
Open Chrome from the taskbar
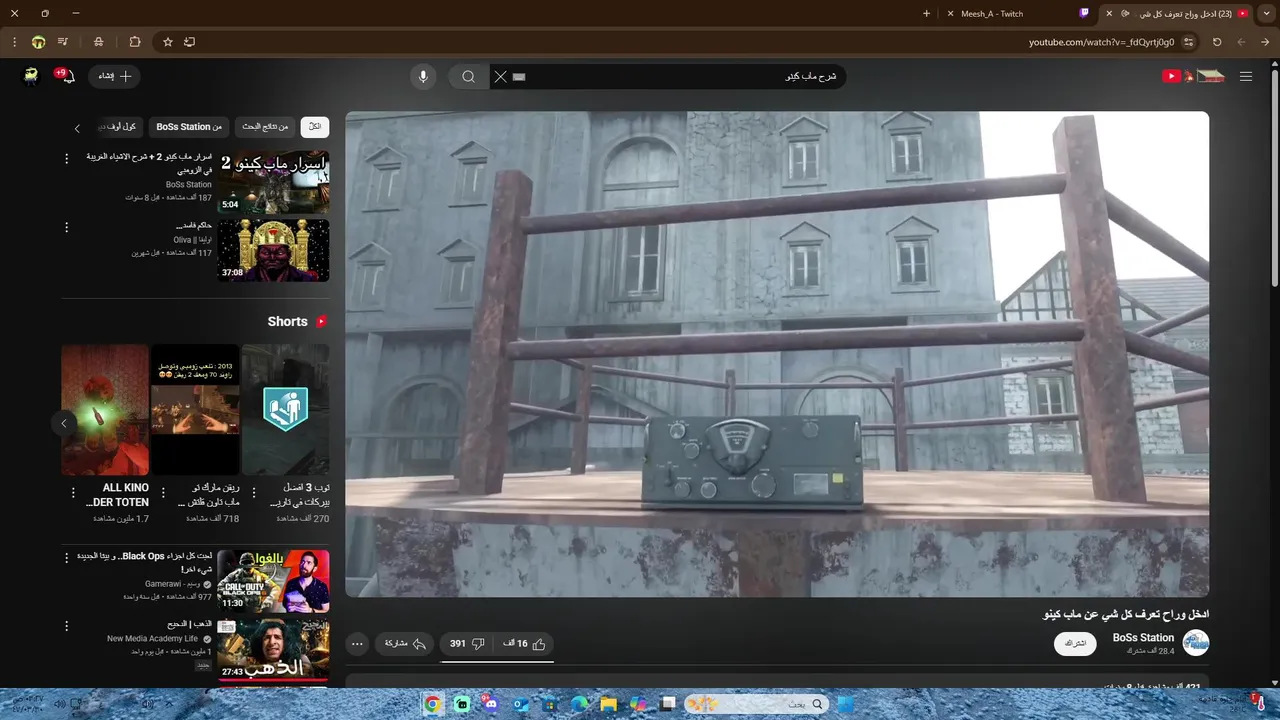coord(433,704)
